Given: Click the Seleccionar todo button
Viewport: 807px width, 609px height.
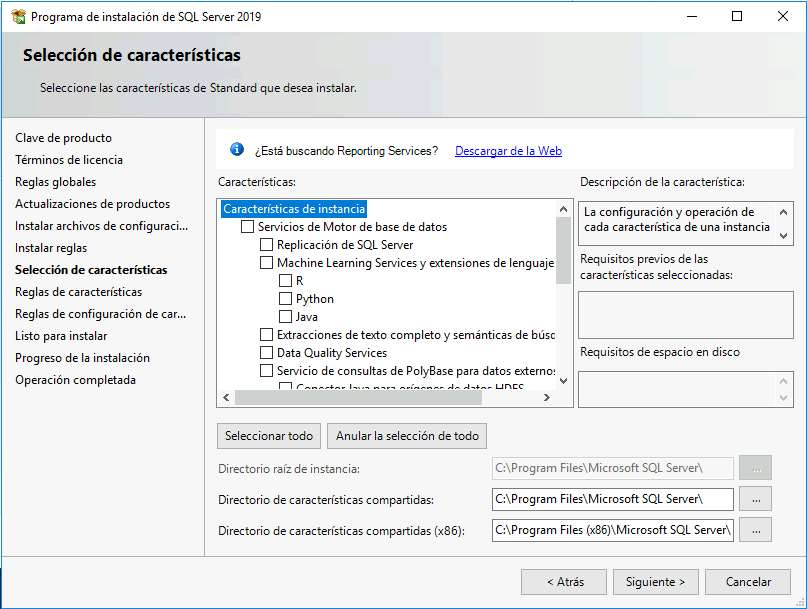Looking at the screenshot, I should pos(269,436).
